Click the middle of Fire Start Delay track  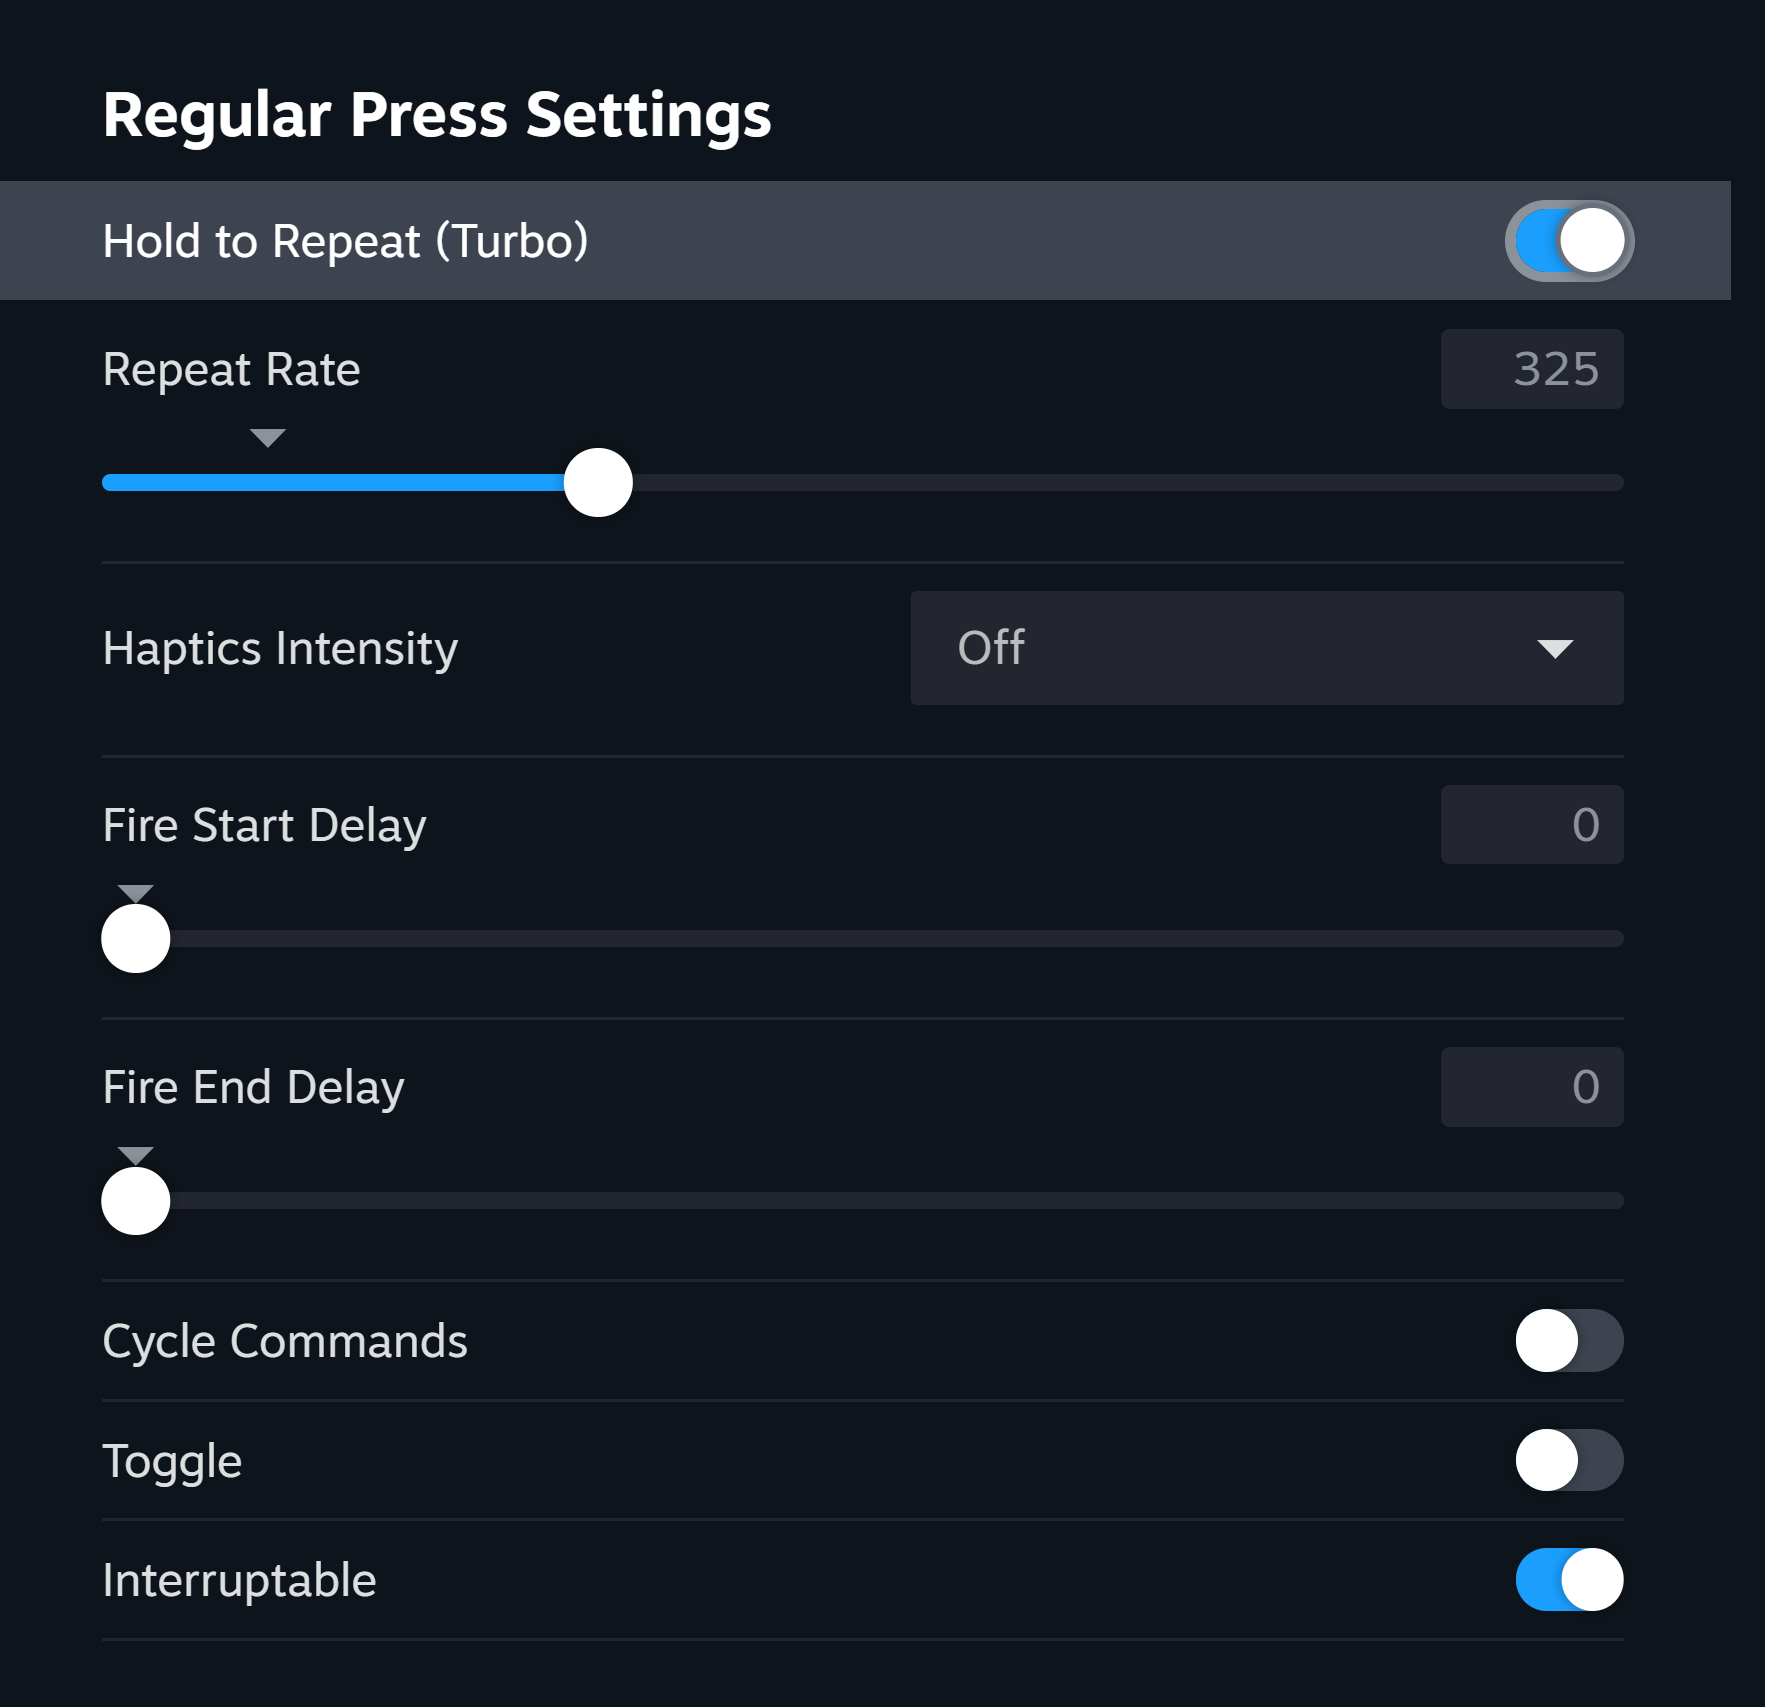(863, 938)
